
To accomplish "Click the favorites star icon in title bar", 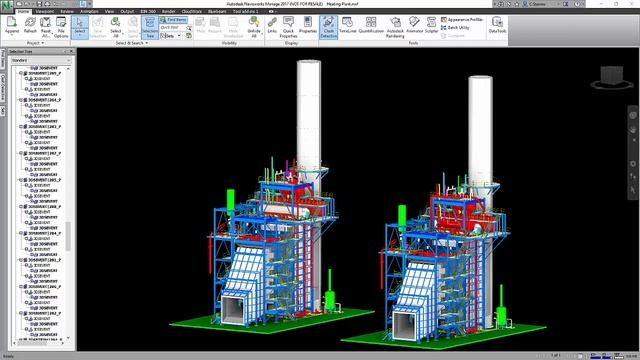I will pyautogui.click(x=517, y=4).
